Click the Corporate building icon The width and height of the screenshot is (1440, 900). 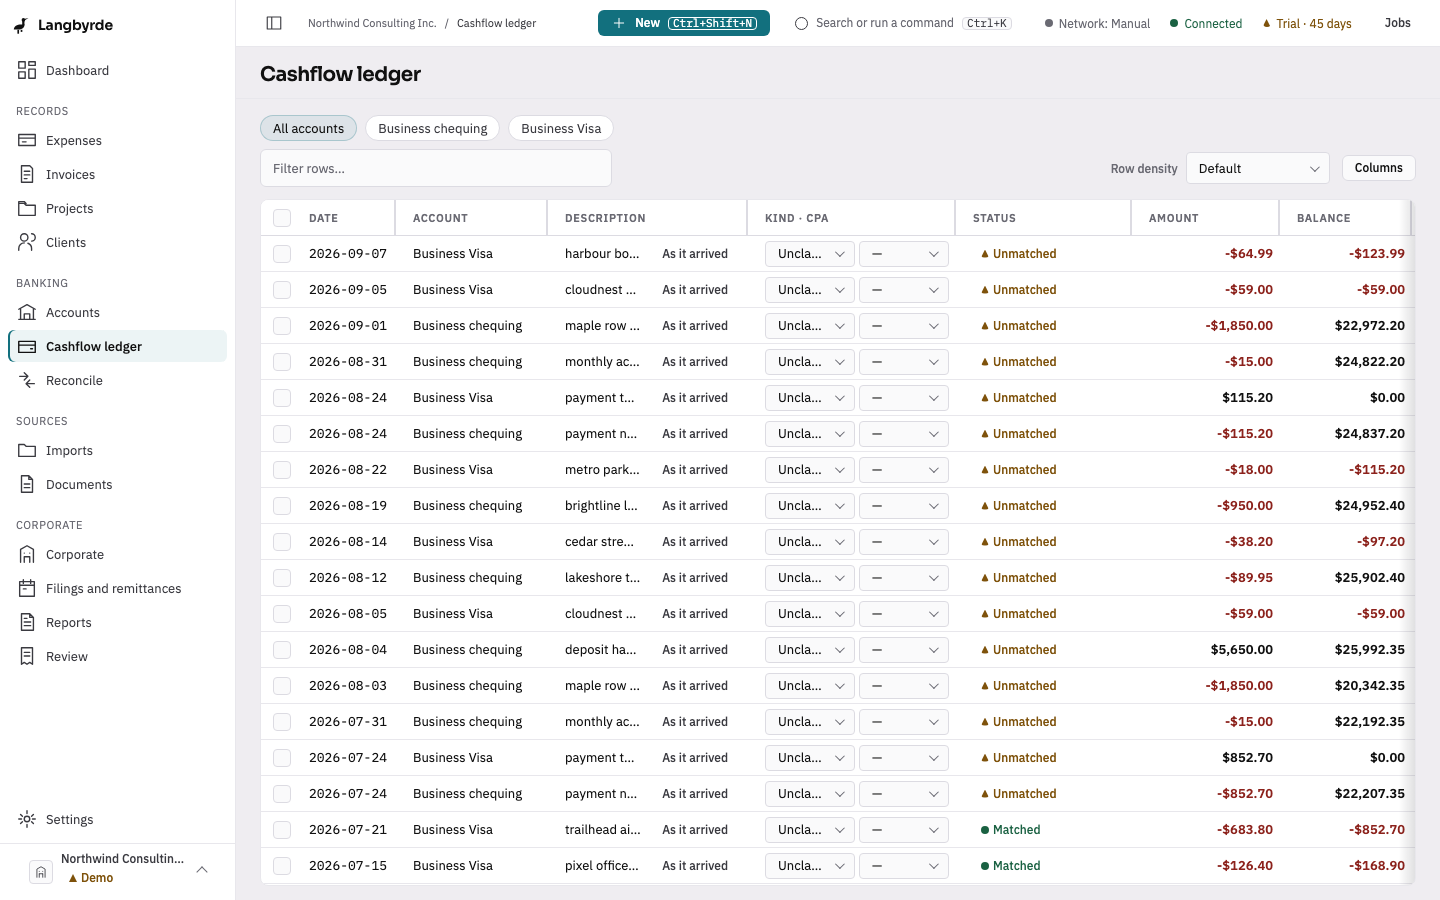tap(27, 554)
